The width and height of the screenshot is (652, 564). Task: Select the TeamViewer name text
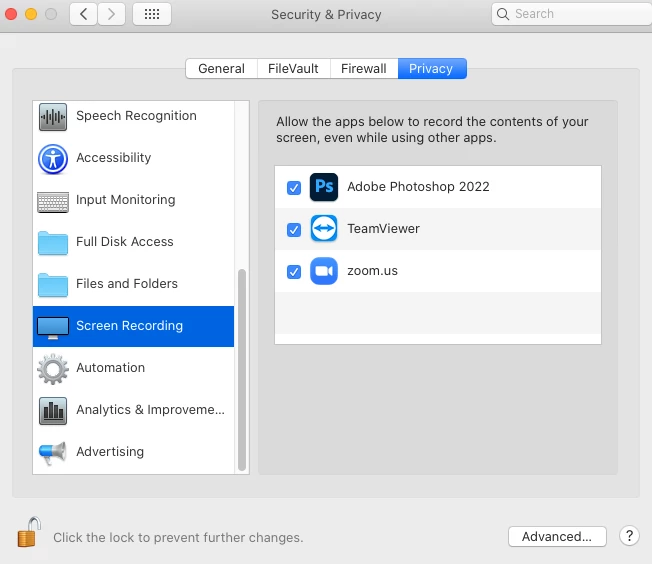point(383,229)
